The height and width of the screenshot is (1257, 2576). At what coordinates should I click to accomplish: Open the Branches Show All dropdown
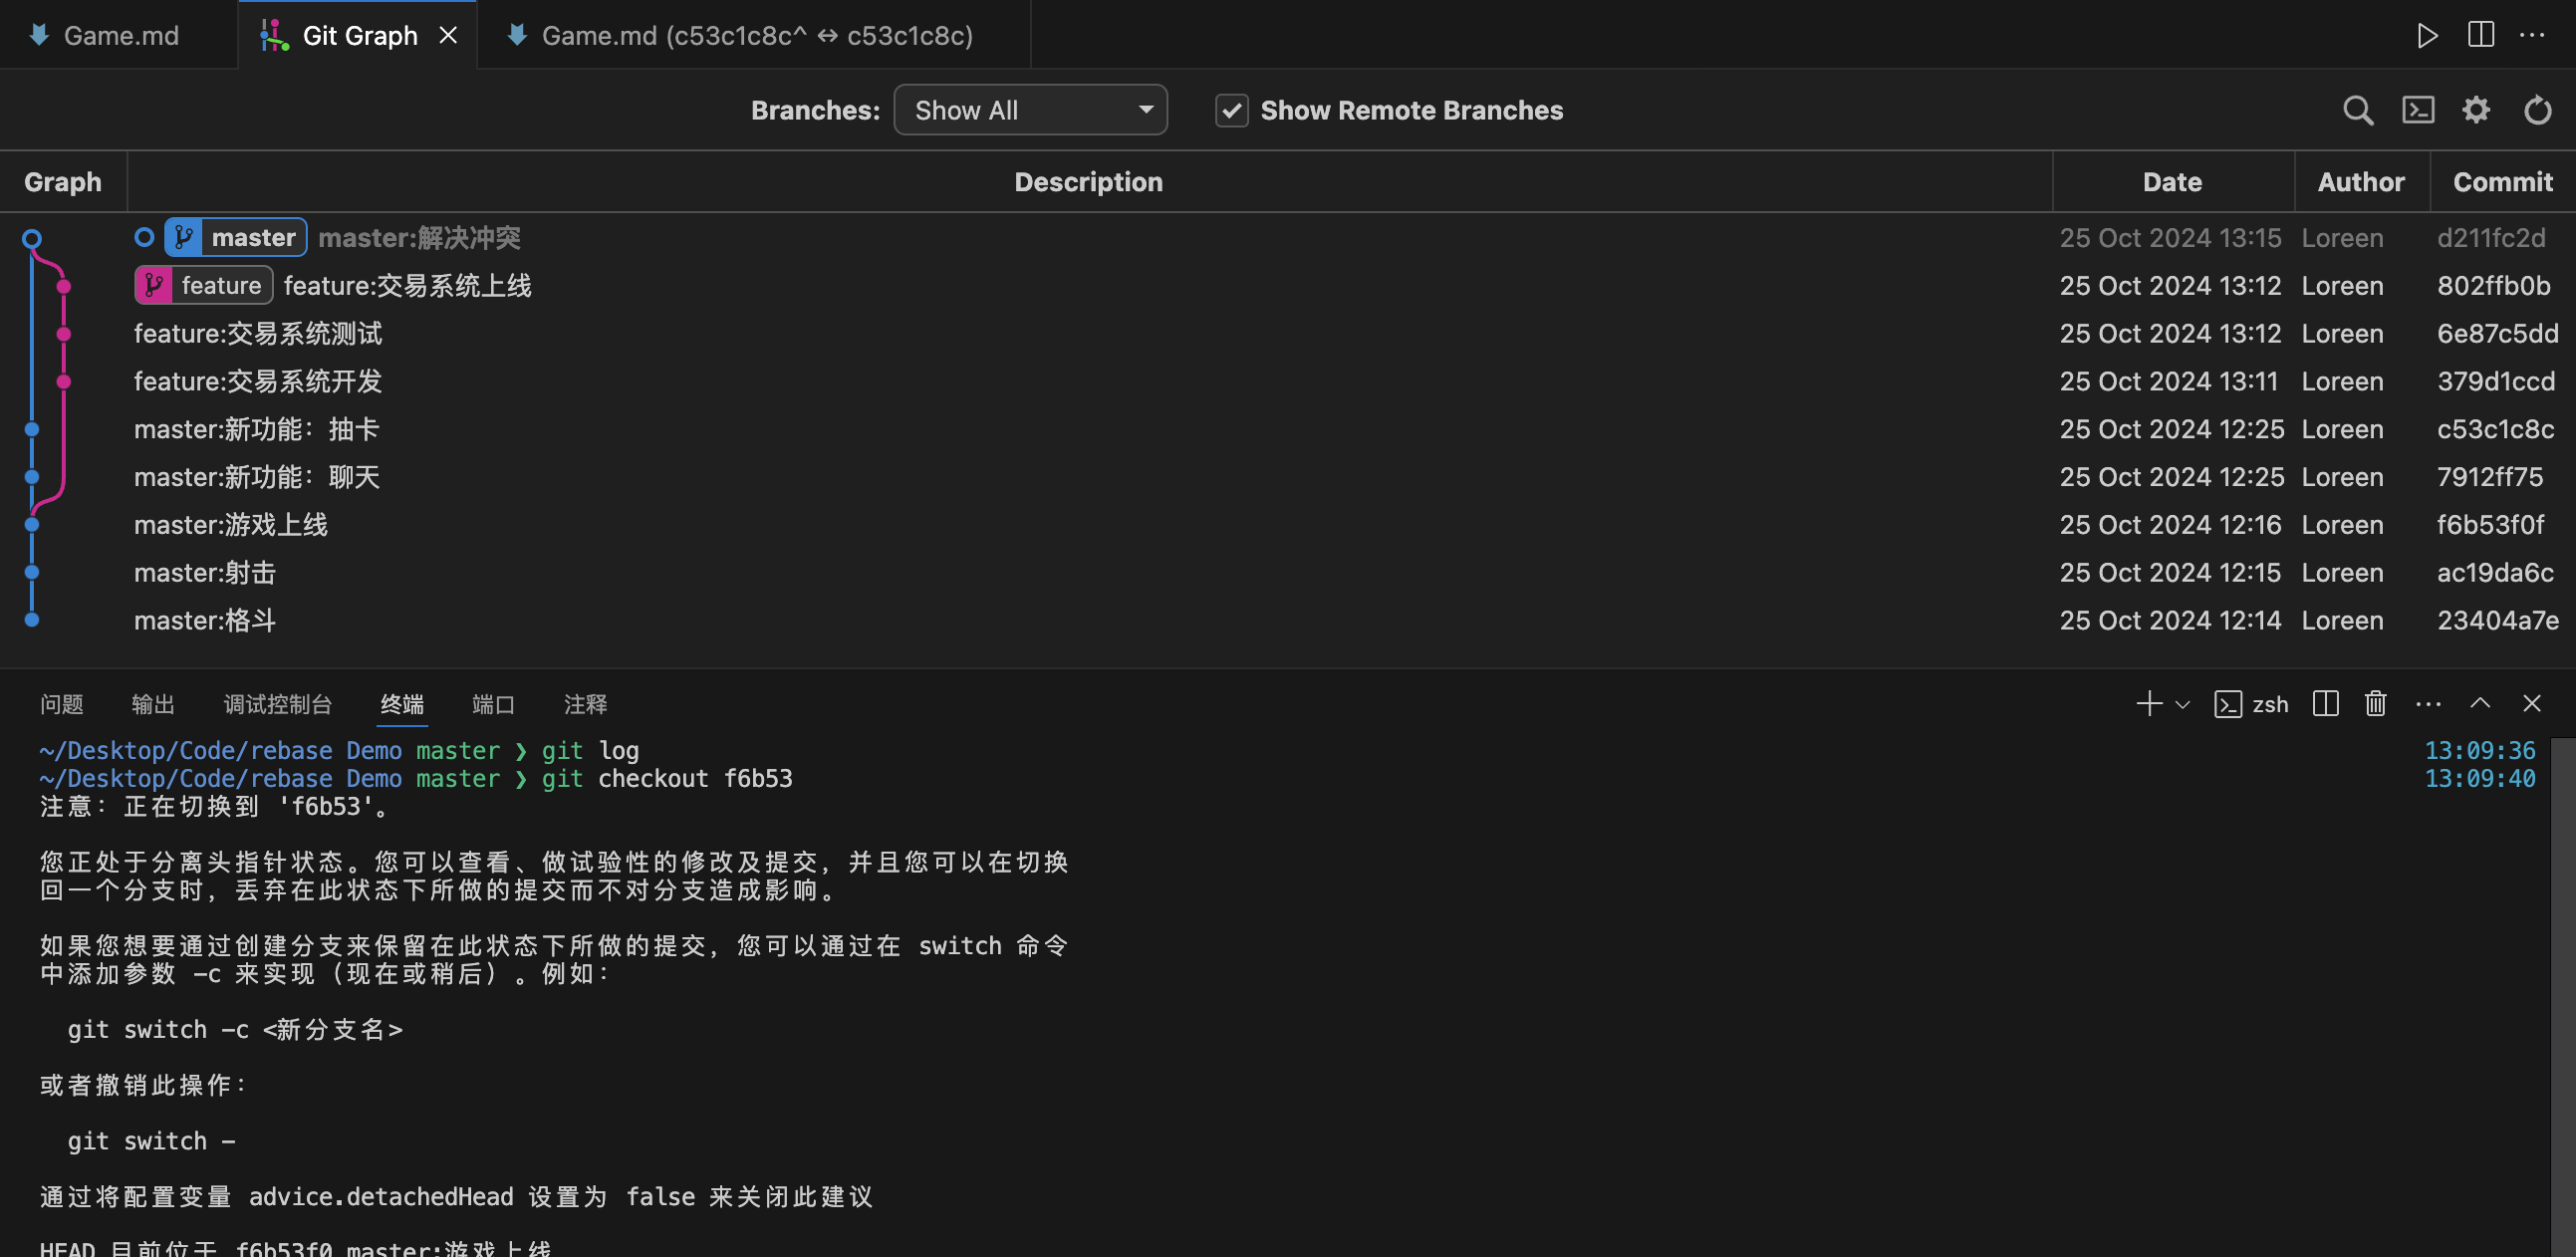1030,110
